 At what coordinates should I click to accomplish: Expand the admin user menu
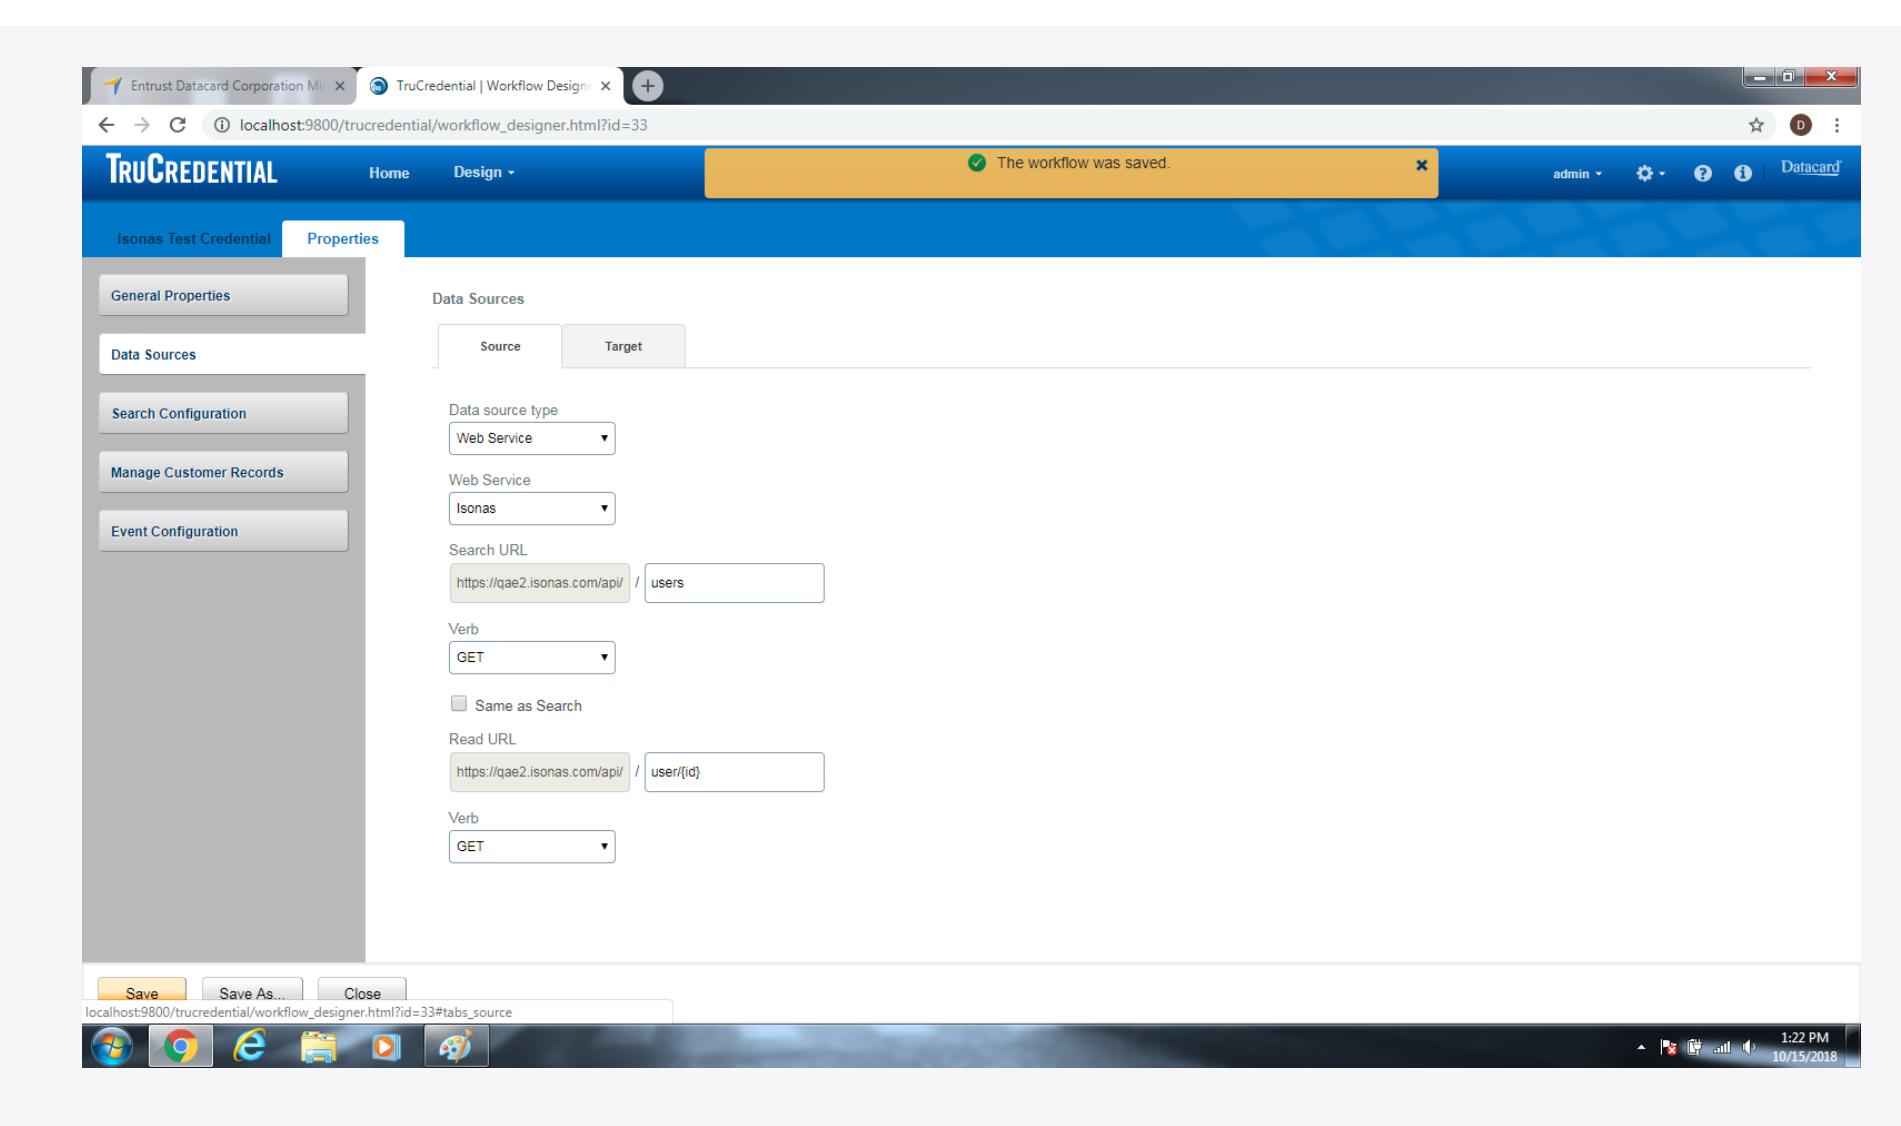[1577, 174]
